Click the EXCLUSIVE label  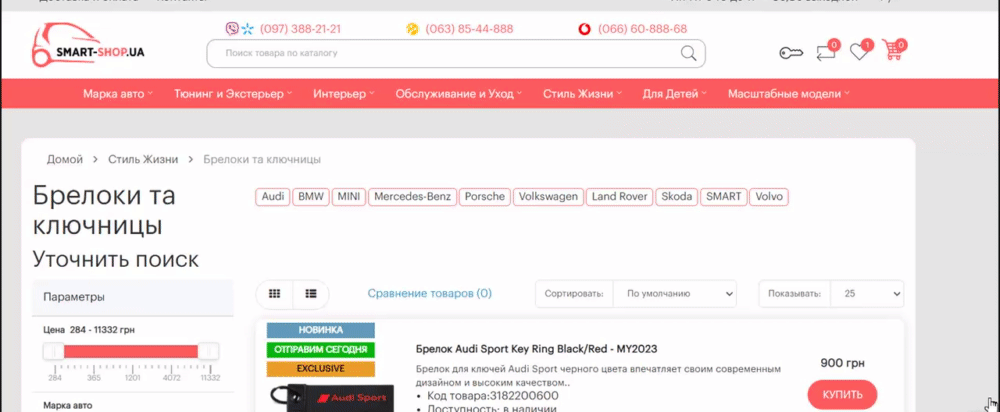(x=321, y=369)
